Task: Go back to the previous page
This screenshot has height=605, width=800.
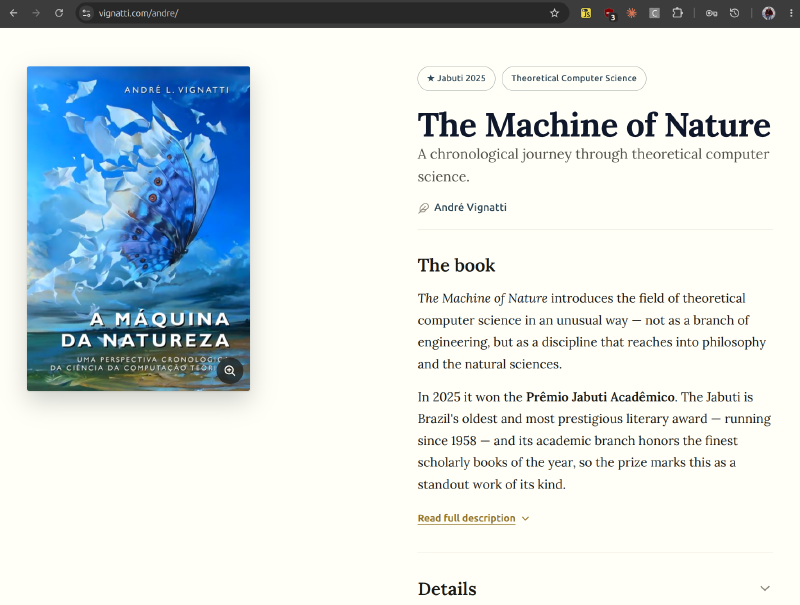Action: [14, 13]
